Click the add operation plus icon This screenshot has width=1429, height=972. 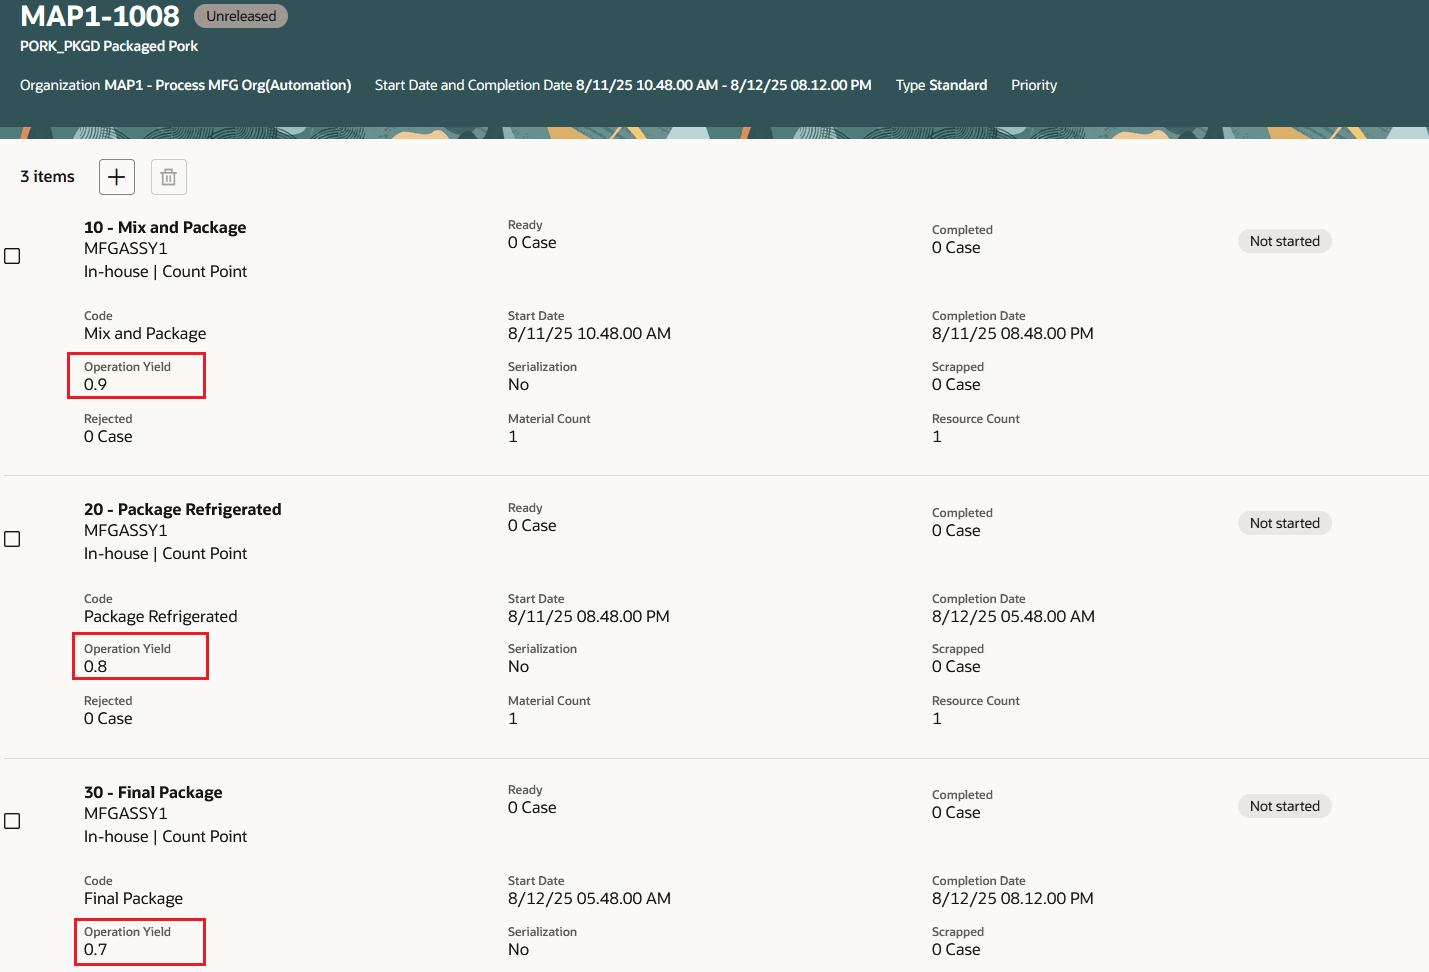(117, 177)
